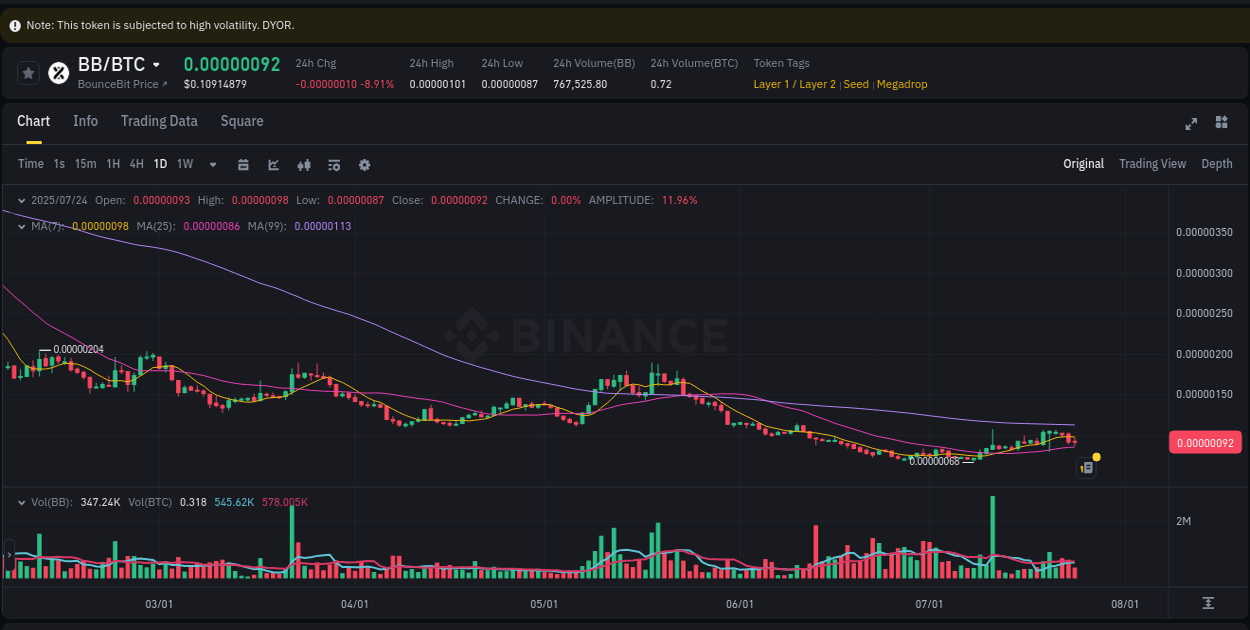Click the Megadrop token tag
The height and width of the screenshot is (630, 1250).
[902, 84]
